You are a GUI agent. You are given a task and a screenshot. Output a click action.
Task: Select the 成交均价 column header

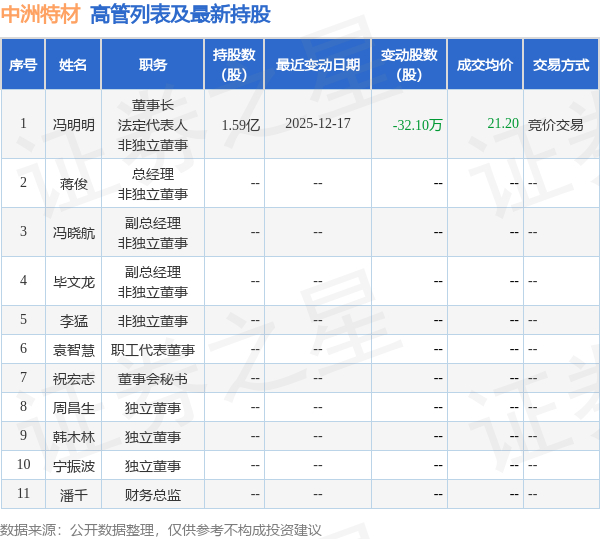point(485,64)
